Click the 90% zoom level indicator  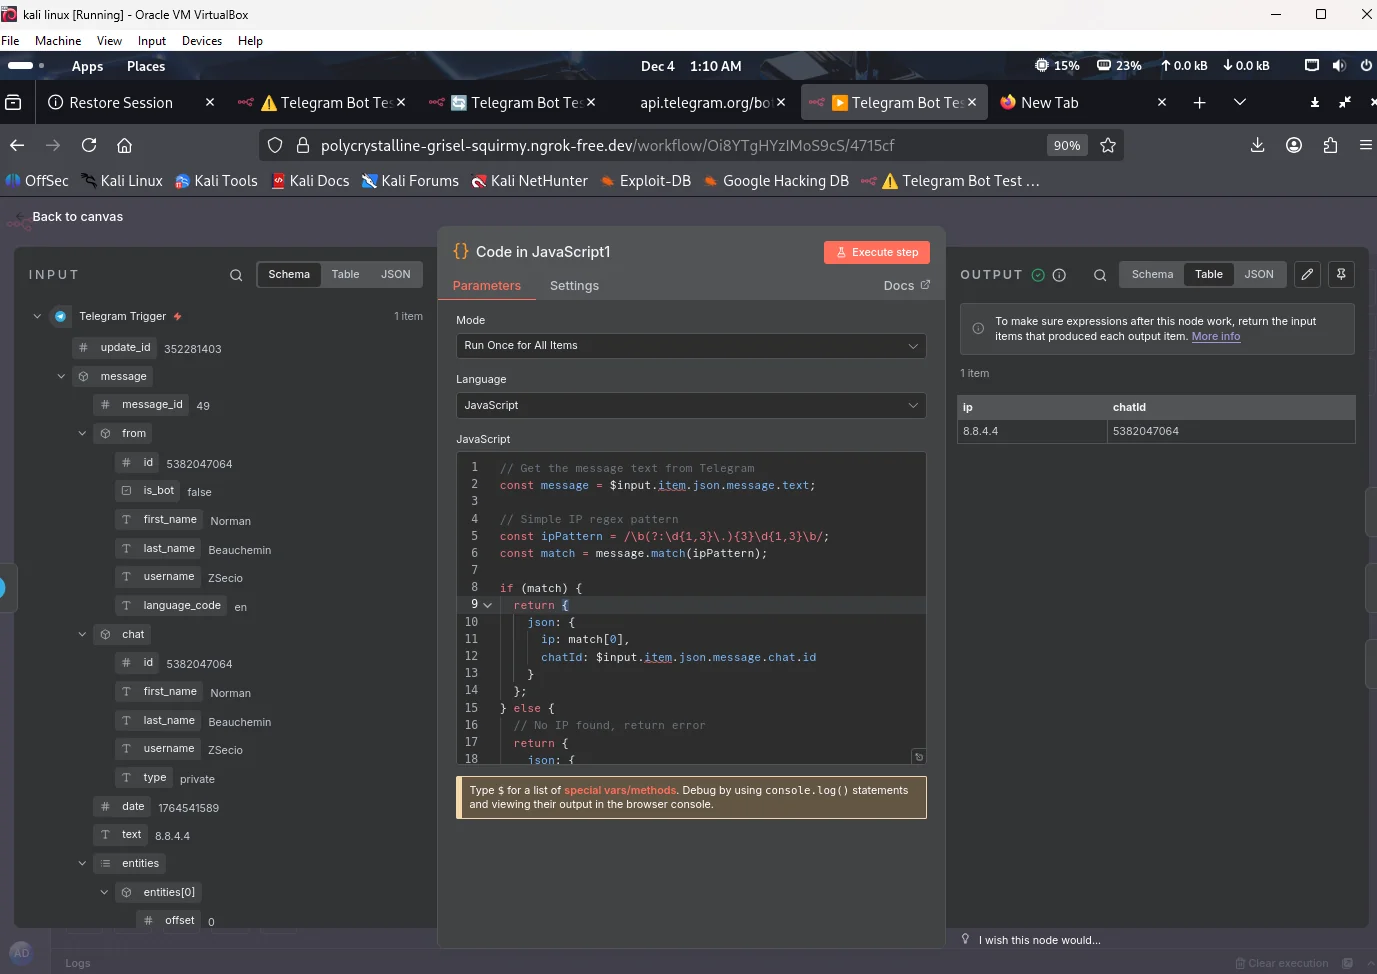pyautogui.click(x=1067, y=145)
